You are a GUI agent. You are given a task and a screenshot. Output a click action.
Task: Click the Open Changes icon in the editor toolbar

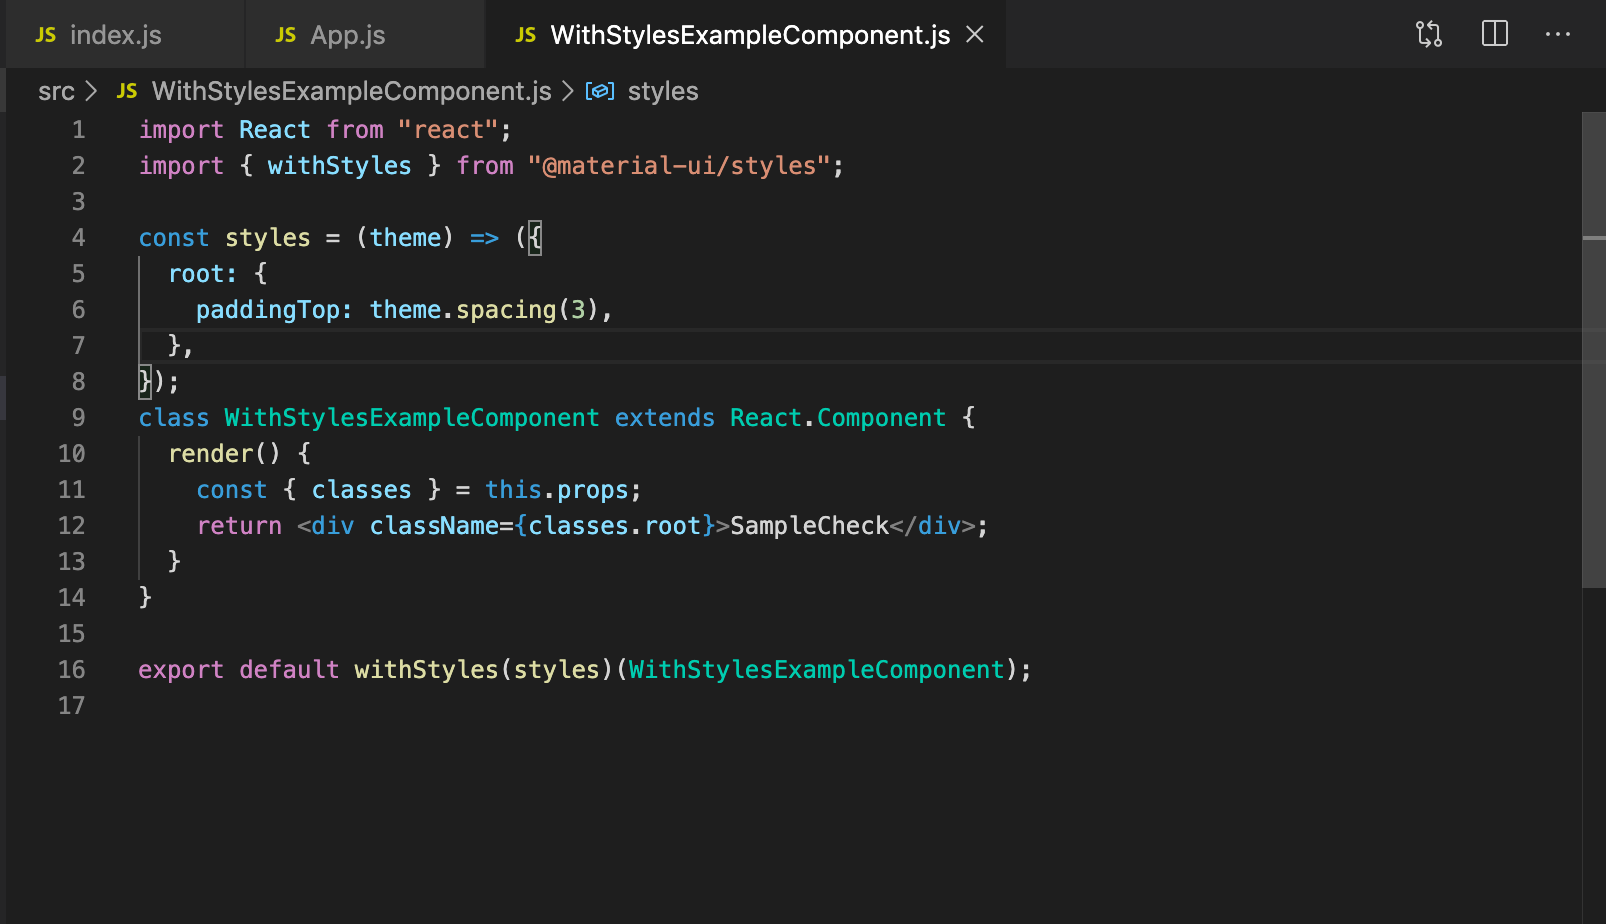tap(1429, 33)
